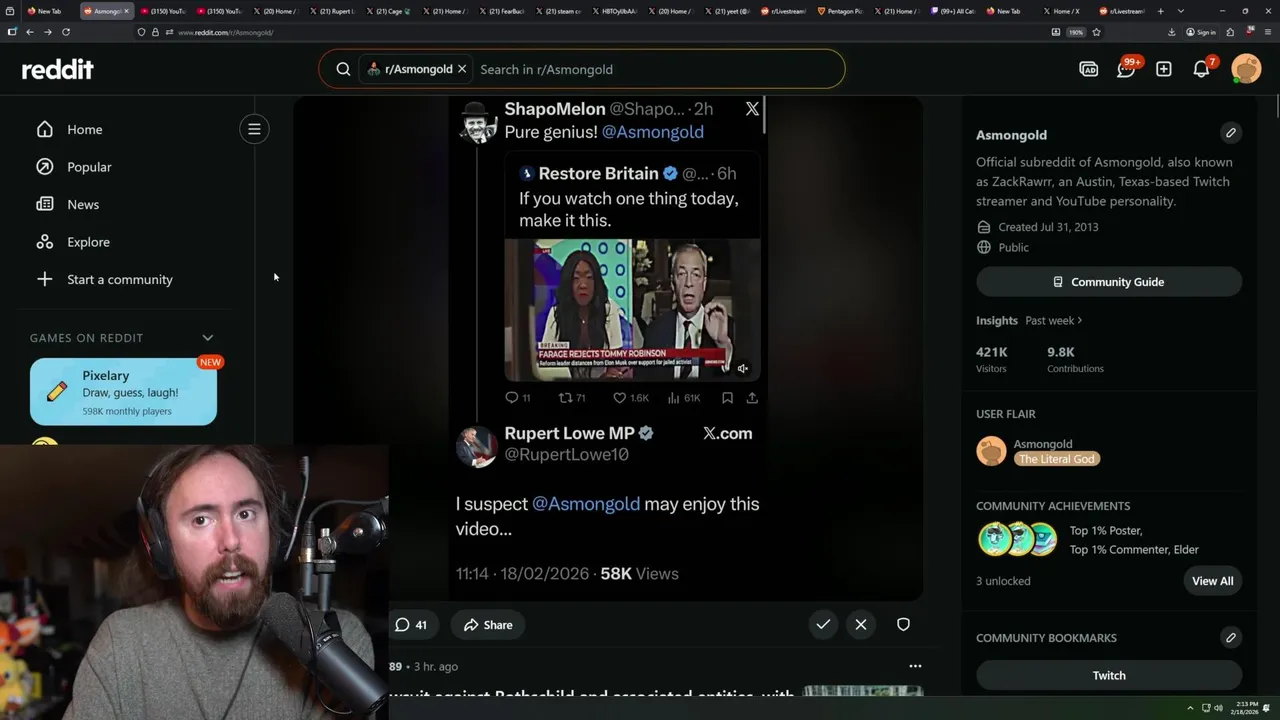Approve the post with checkmark icon

point(823,625)
